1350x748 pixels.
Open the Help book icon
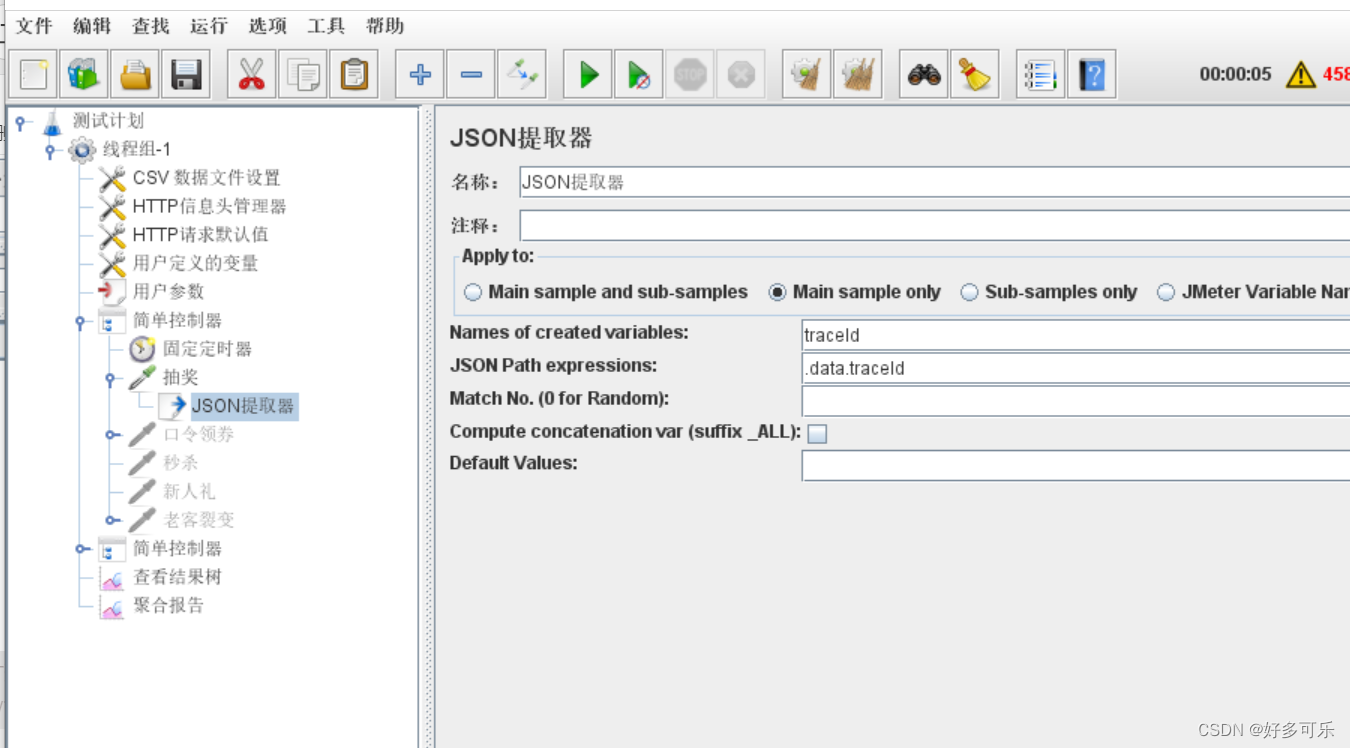(x=1092, y=74)
